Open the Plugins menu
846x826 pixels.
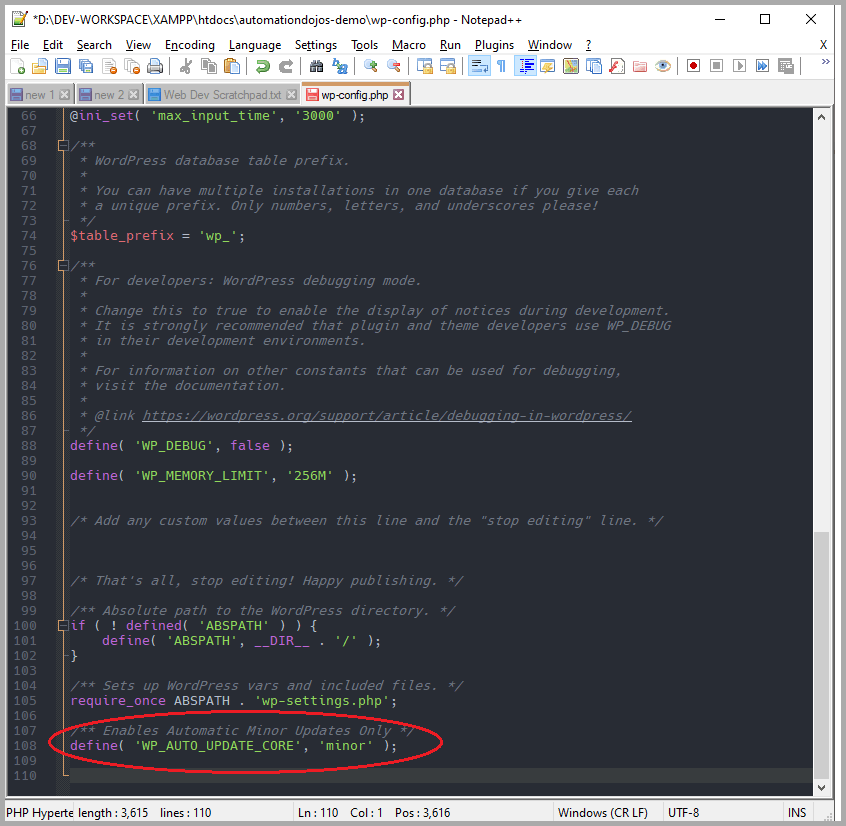[x=494, y=45]
